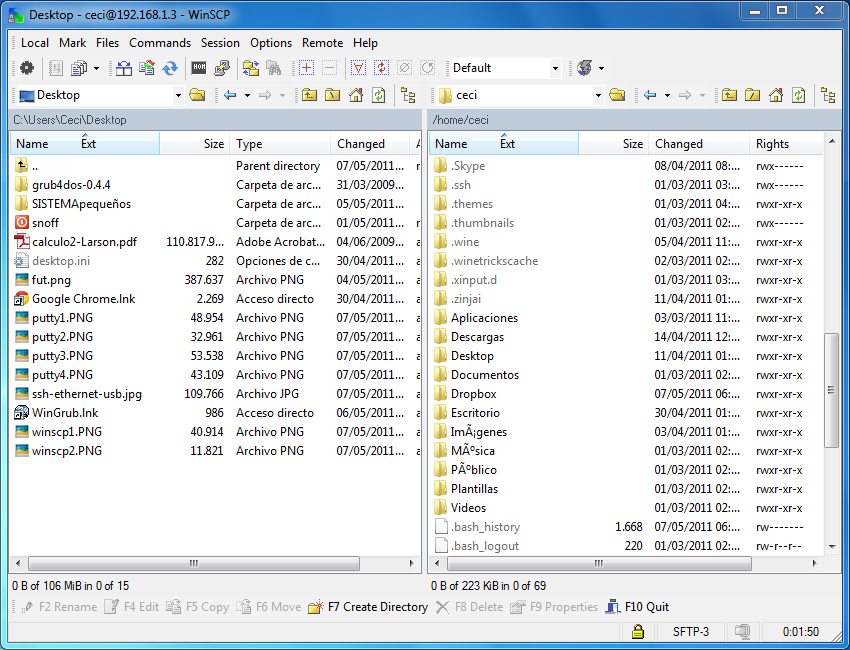Expand the remote ceci directory dropdown
This screenshot has height=650, width=850.
click(598, 95)
